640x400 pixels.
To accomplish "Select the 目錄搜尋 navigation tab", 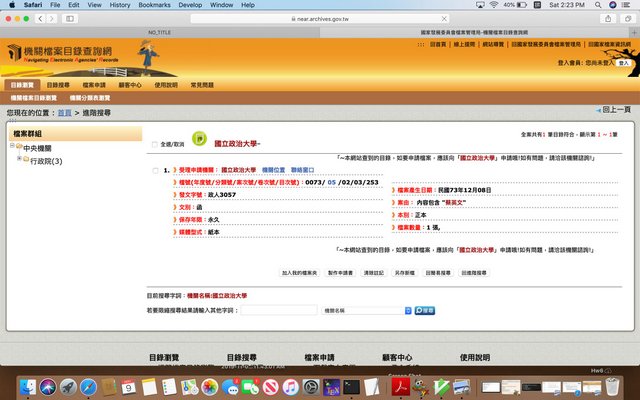I will coord(58,85).
